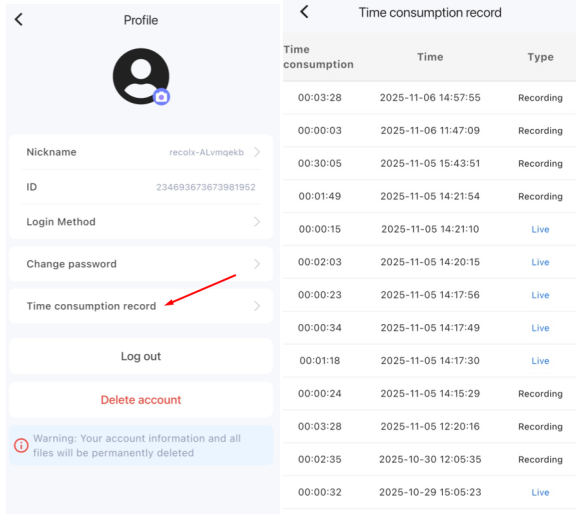
Task: Tap the Log out button
Action: pyautogui.click(x=141, y=356)
